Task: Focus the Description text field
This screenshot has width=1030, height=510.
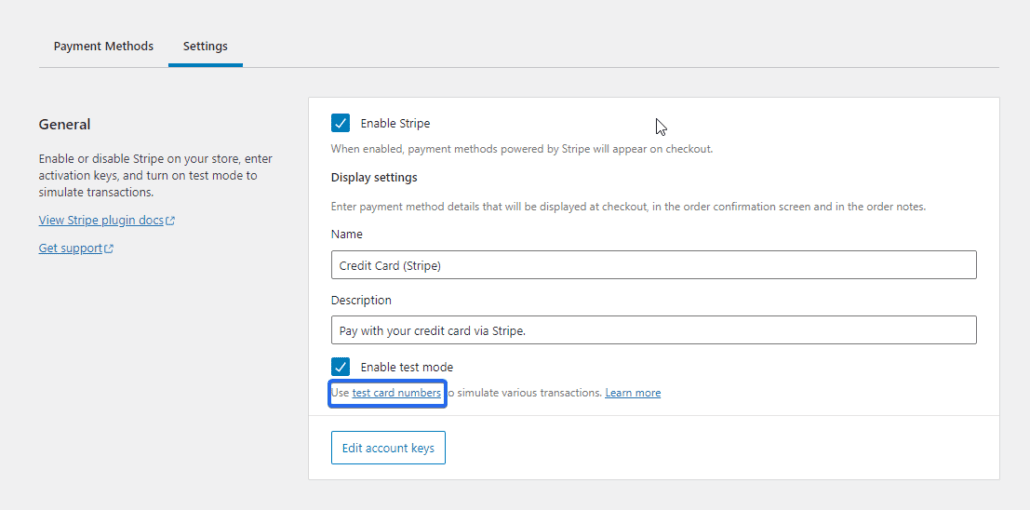Action: pos(654,330)
